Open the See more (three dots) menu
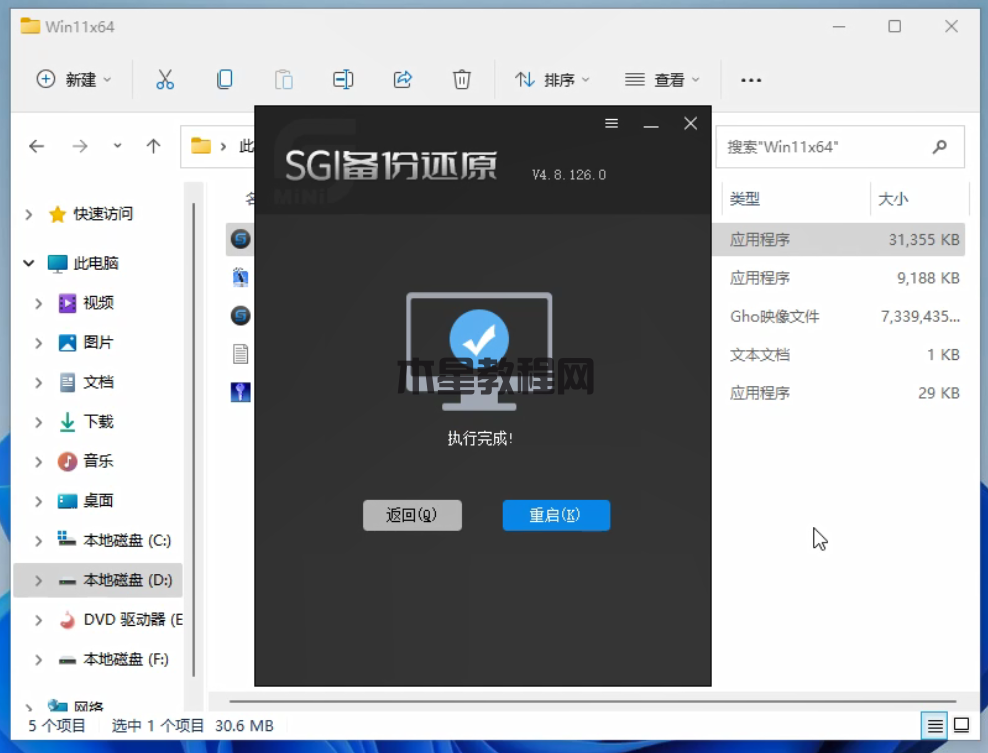The width and height of the screenshot is (988, 753). click(x=751, y=80)
